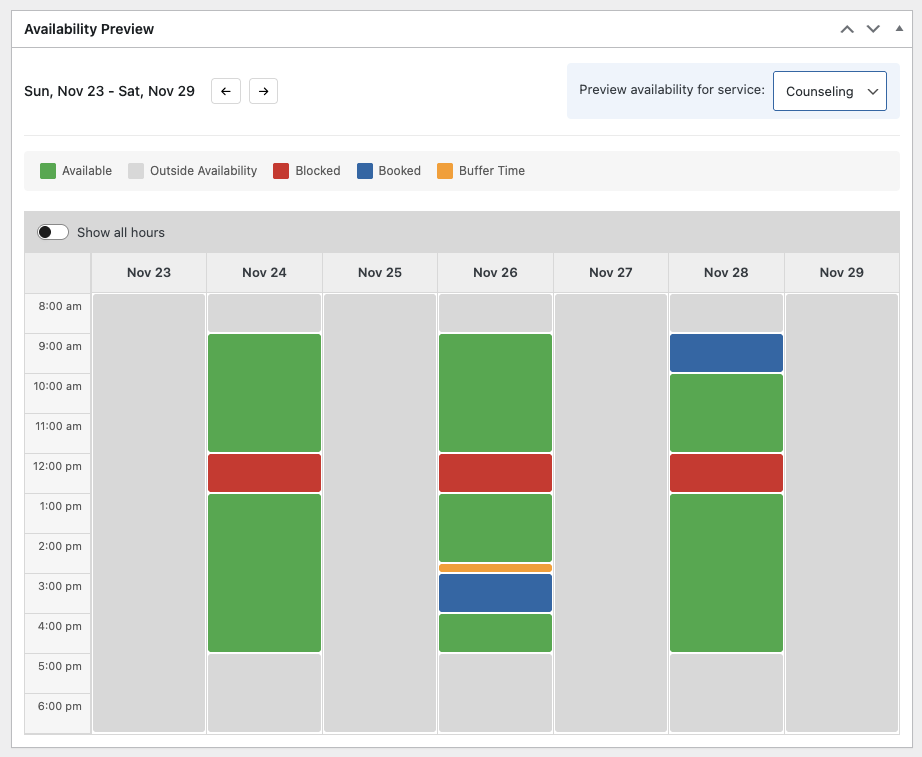Click the blue Booked legend swatch
Image resolution: width=922 pixels, height=757 pixels.
(x=365, y=171)
